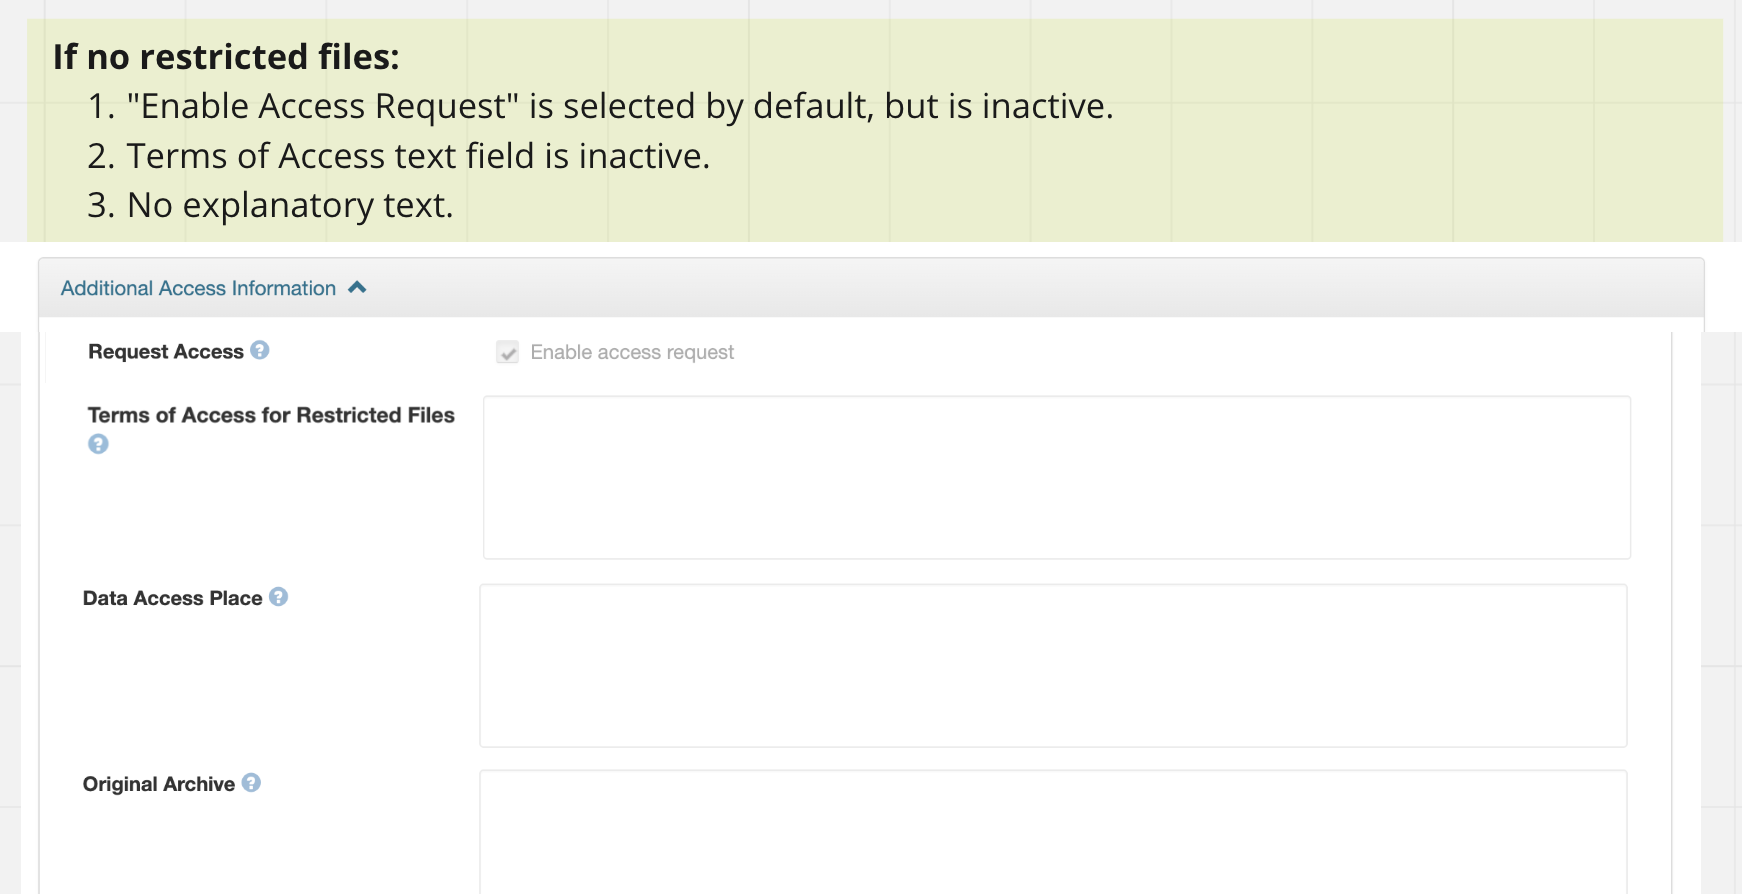Click the "Enable access request" checkbox label
Screen dimensions: 1742x894
tap(632, 352)
